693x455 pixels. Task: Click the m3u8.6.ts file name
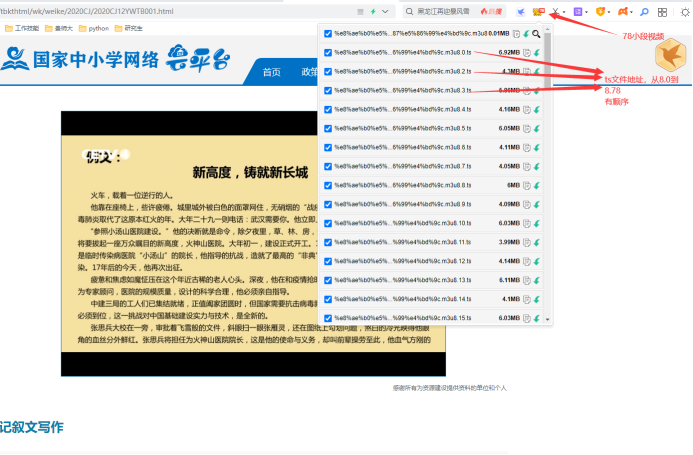click(403, 148)
